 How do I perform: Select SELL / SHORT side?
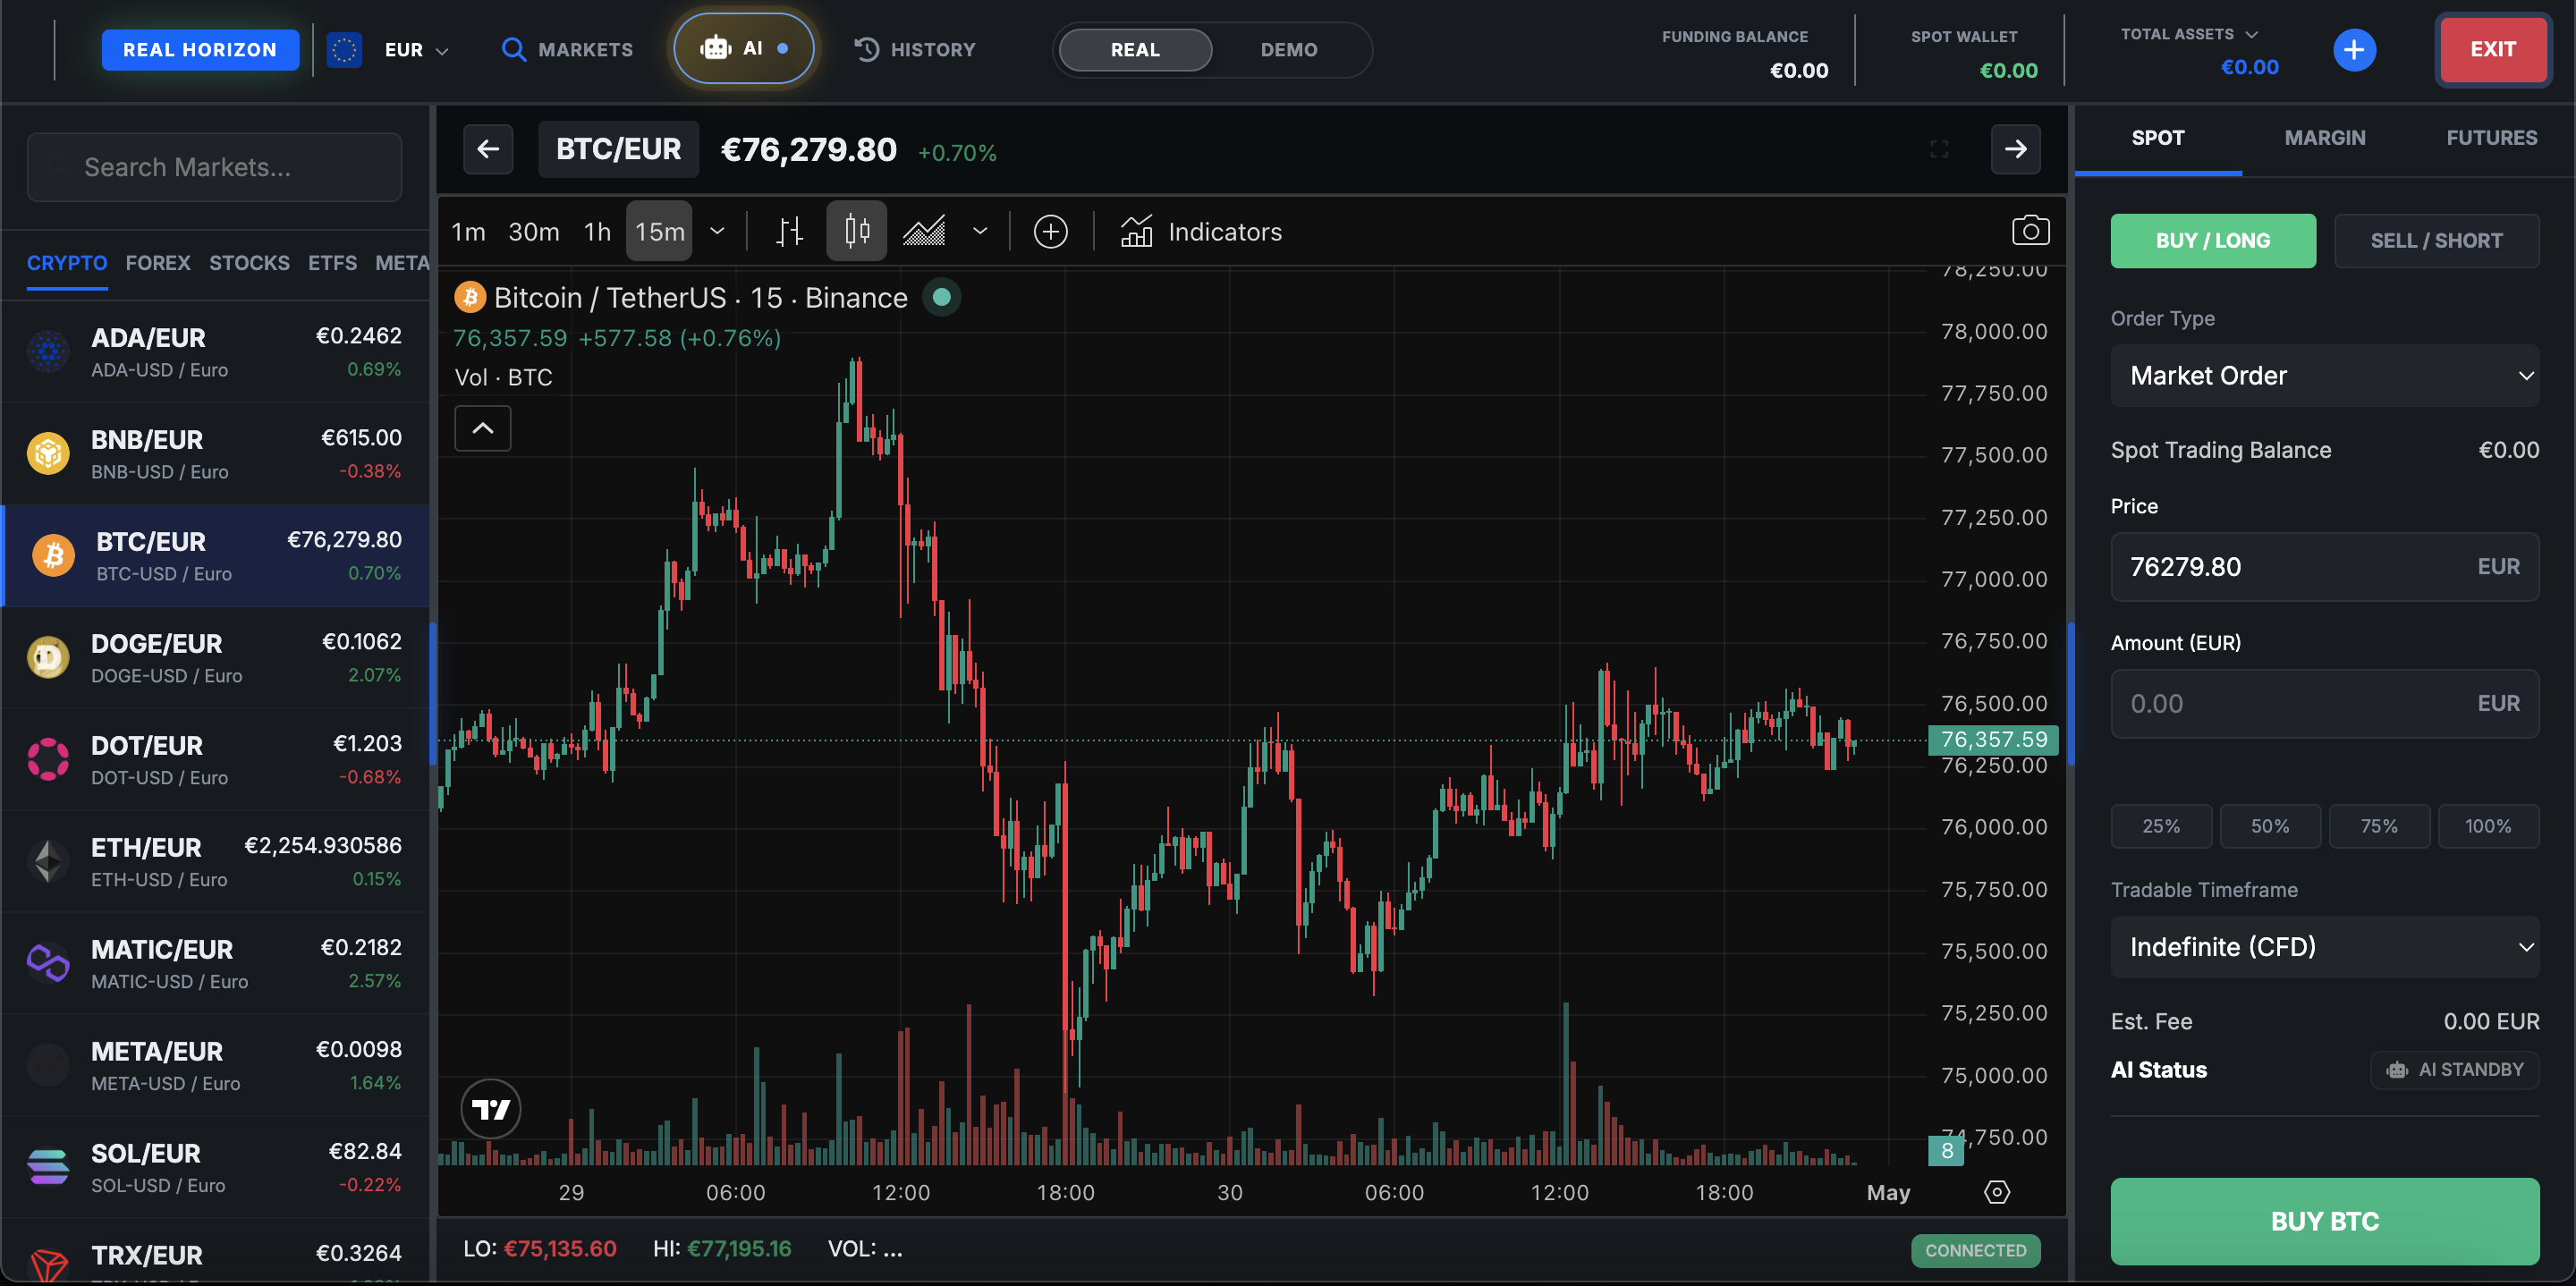tap(2436, 241)
